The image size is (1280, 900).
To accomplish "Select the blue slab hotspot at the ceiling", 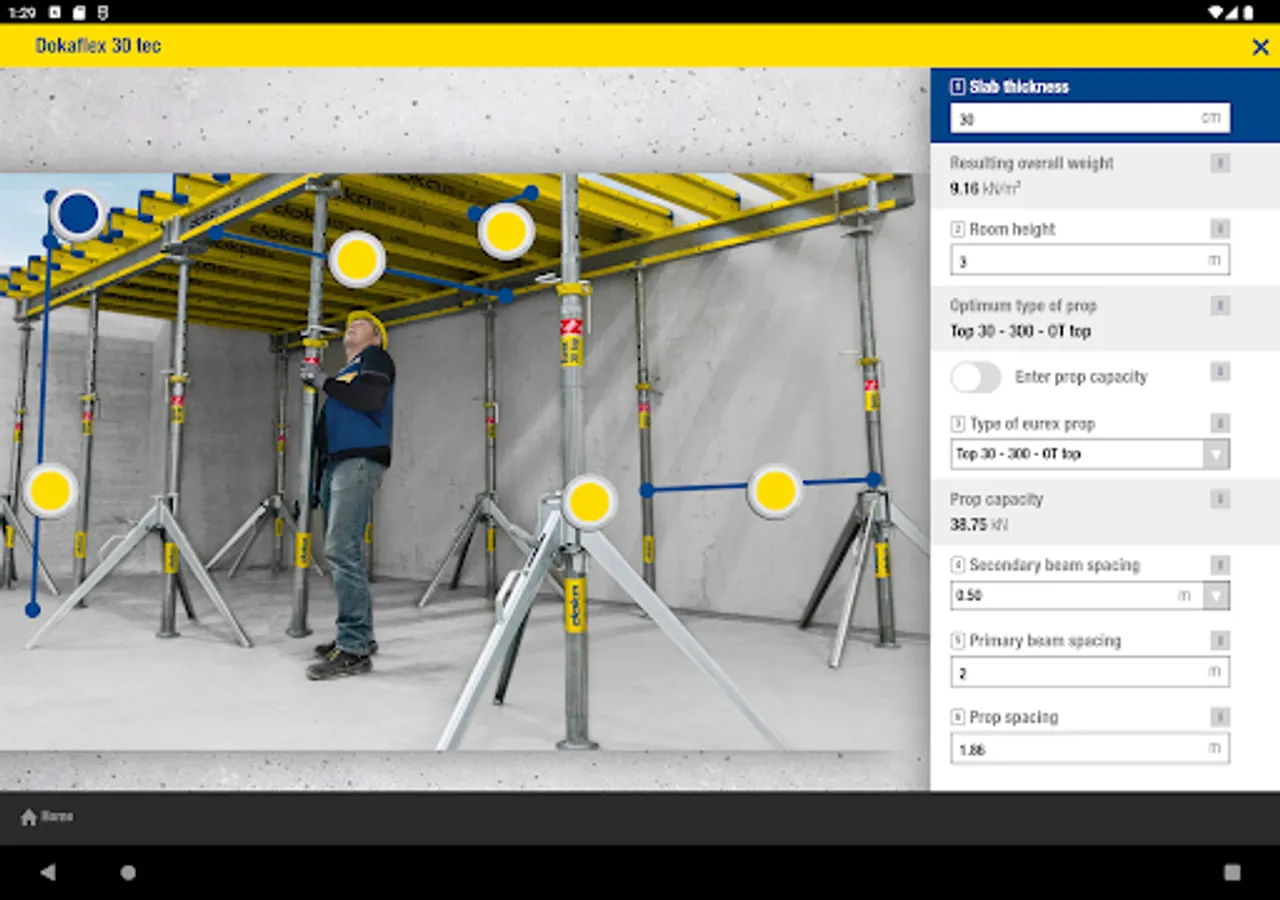I will (78, 214).
